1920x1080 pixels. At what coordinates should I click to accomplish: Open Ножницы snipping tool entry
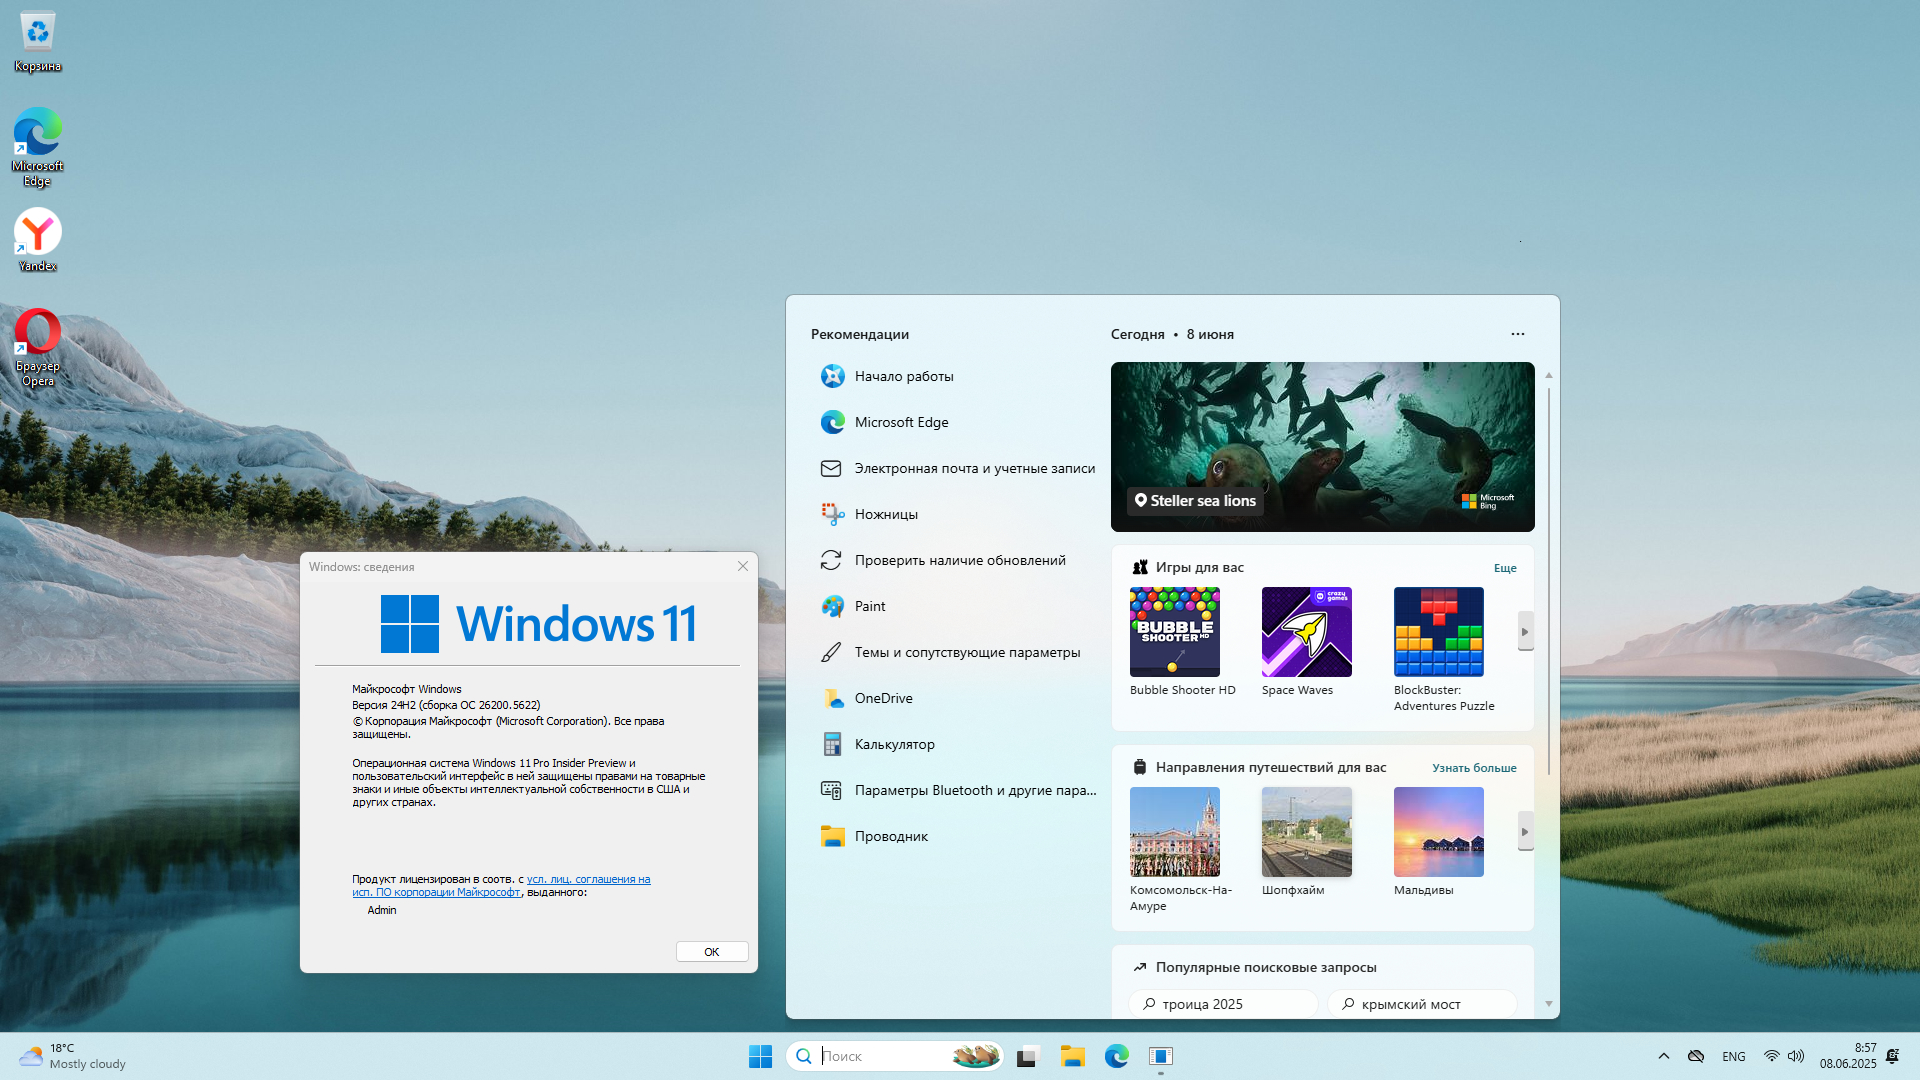tap(885, 514)
